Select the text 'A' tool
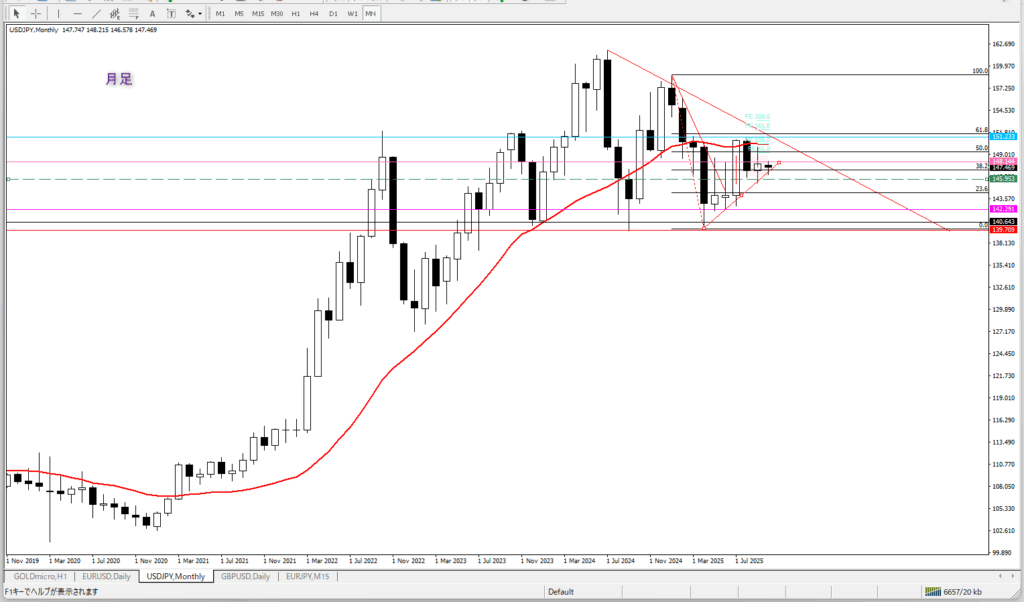This screenshot has width=1024, height=602. pos(153,13)
